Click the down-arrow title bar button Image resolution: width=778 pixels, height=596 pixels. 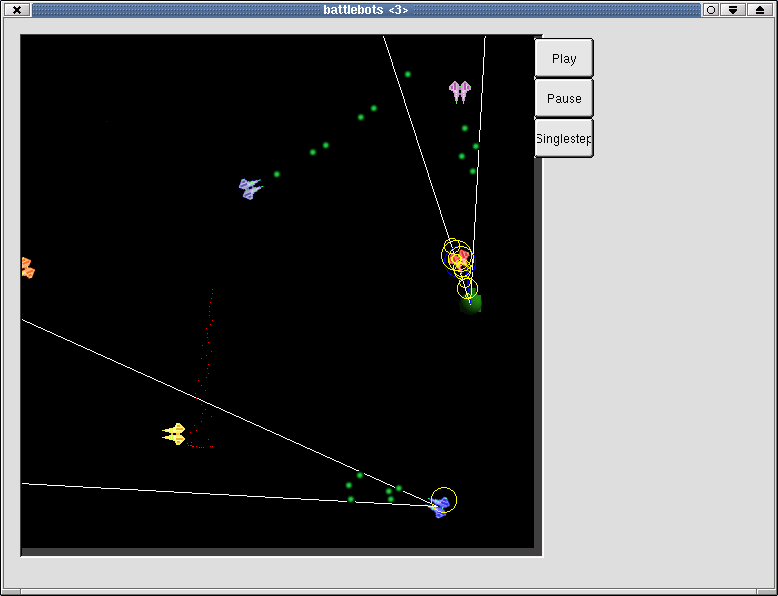click(x=734, y=10)
